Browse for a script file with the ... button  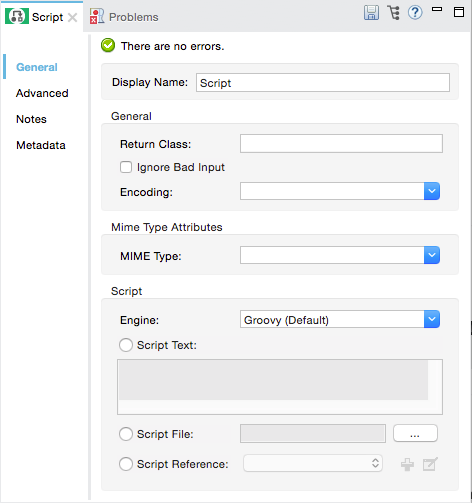415,433
